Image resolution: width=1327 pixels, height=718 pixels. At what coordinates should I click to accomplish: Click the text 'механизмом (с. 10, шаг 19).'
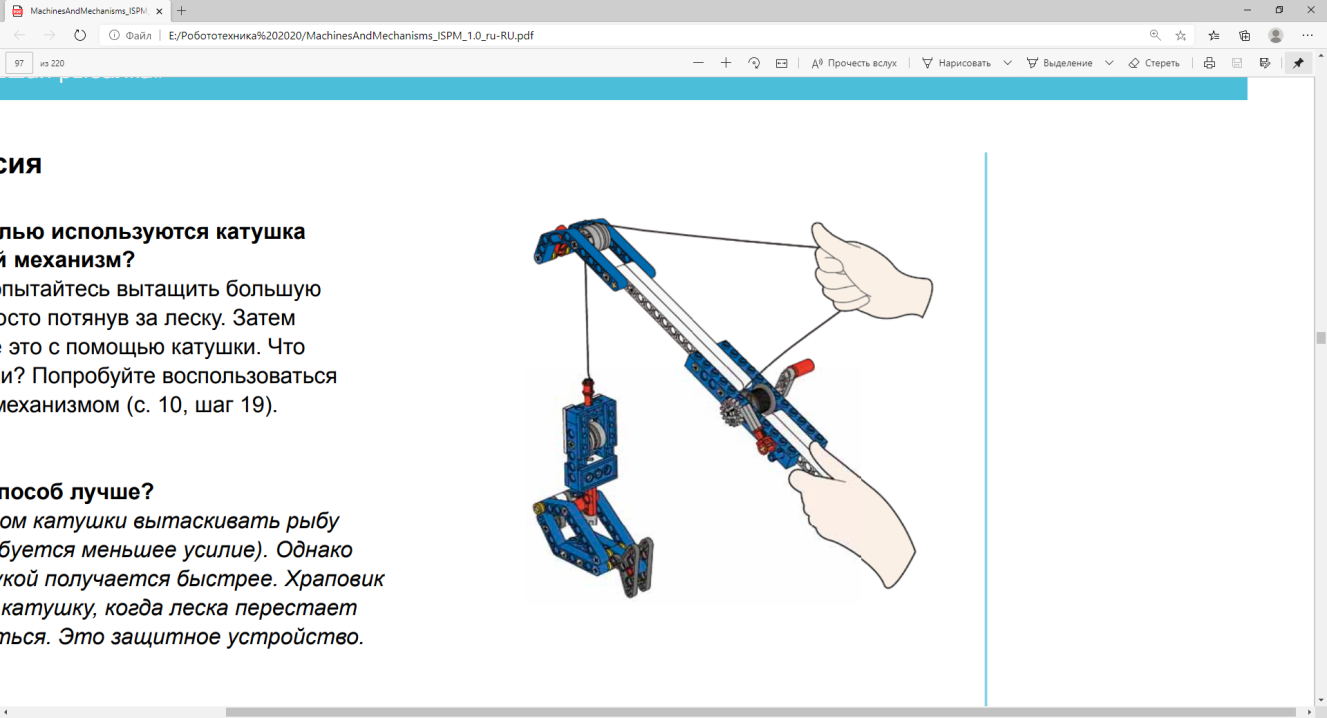click(x=137, y=406)
